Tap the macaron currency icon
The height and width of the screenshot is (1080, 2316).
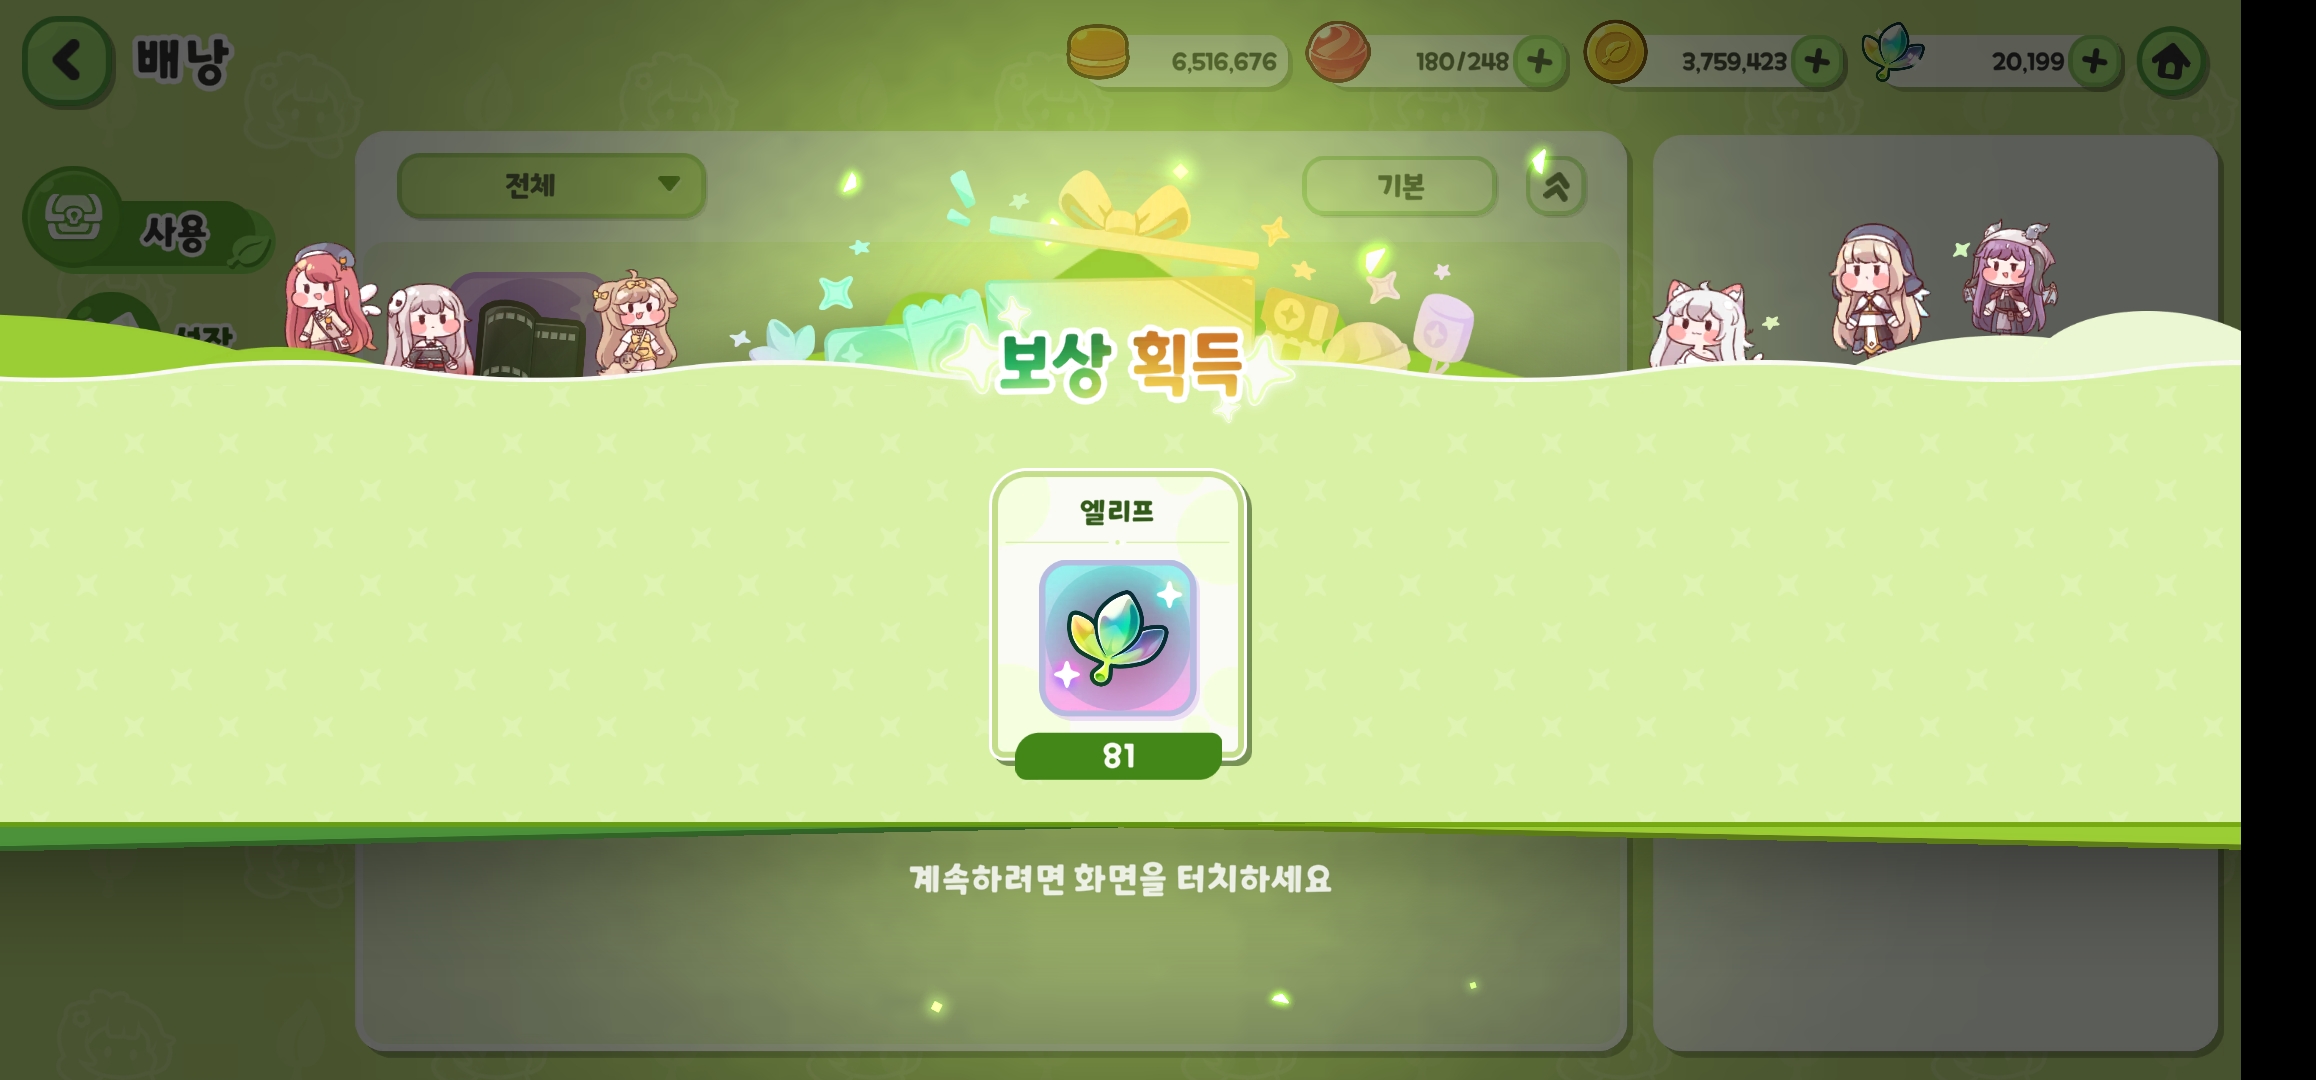1097,52
